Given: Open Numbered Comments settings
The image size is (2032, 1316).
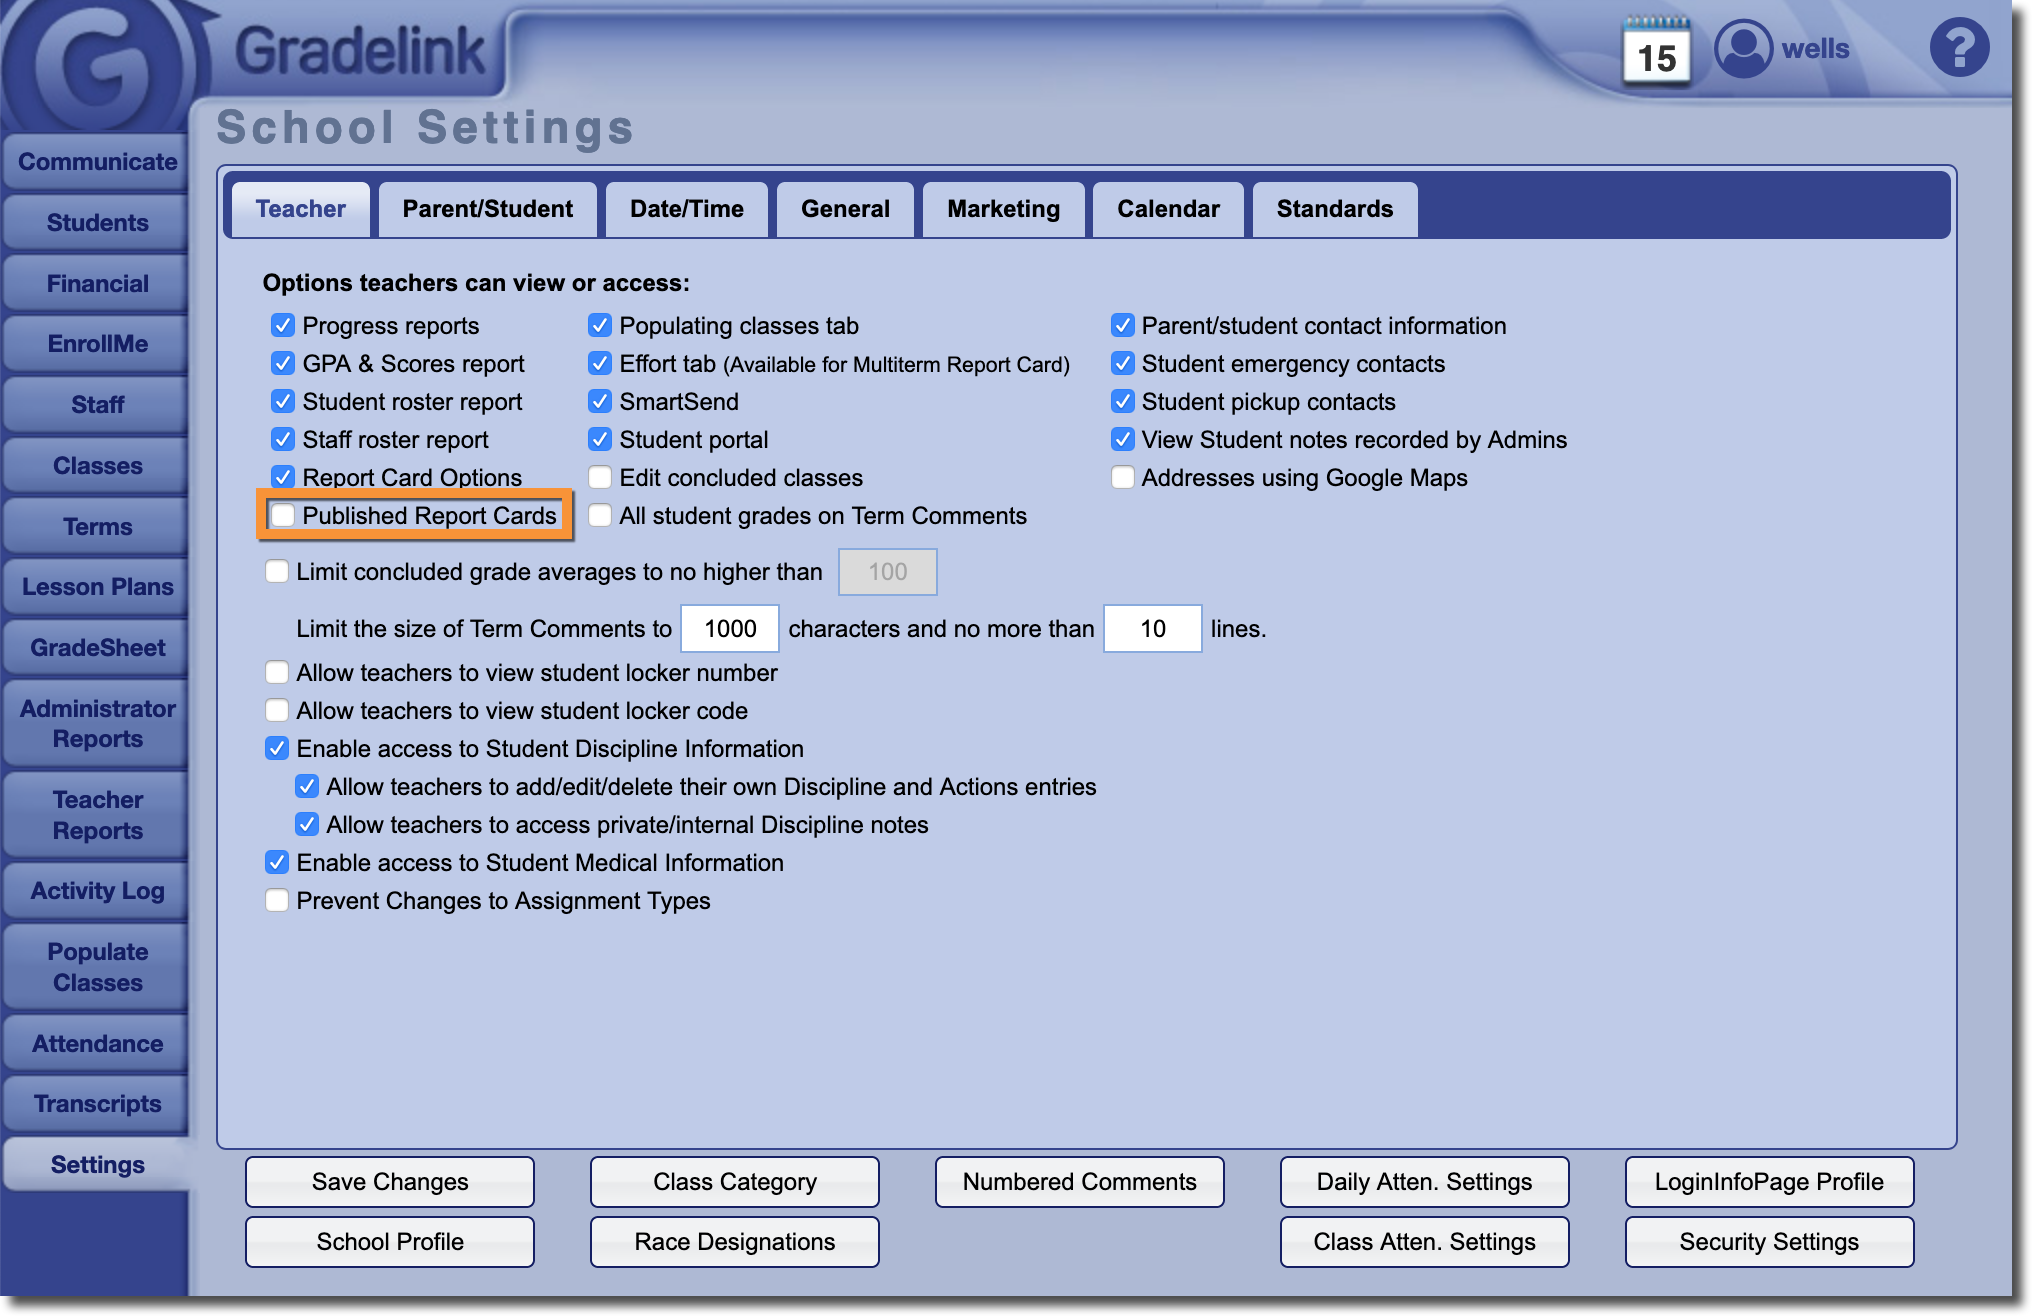Looking at the screenshot, I should point(1079,1182).
